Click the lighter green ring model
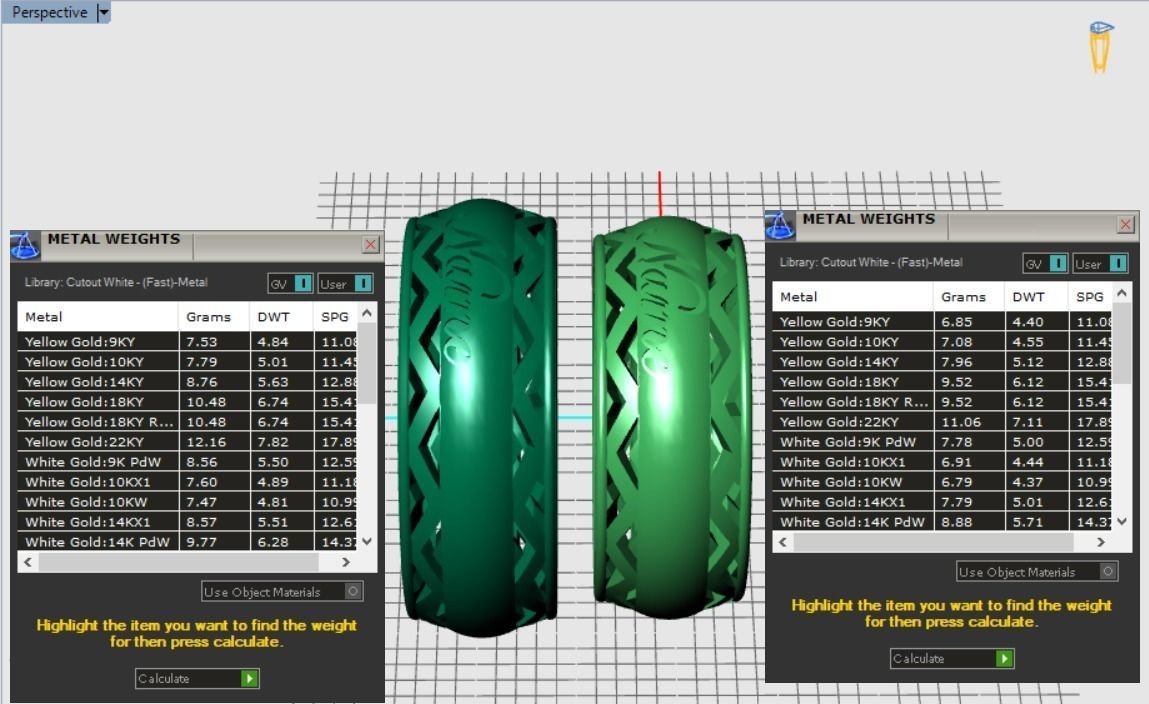The image size is (1149, 704). click(672, 416)
